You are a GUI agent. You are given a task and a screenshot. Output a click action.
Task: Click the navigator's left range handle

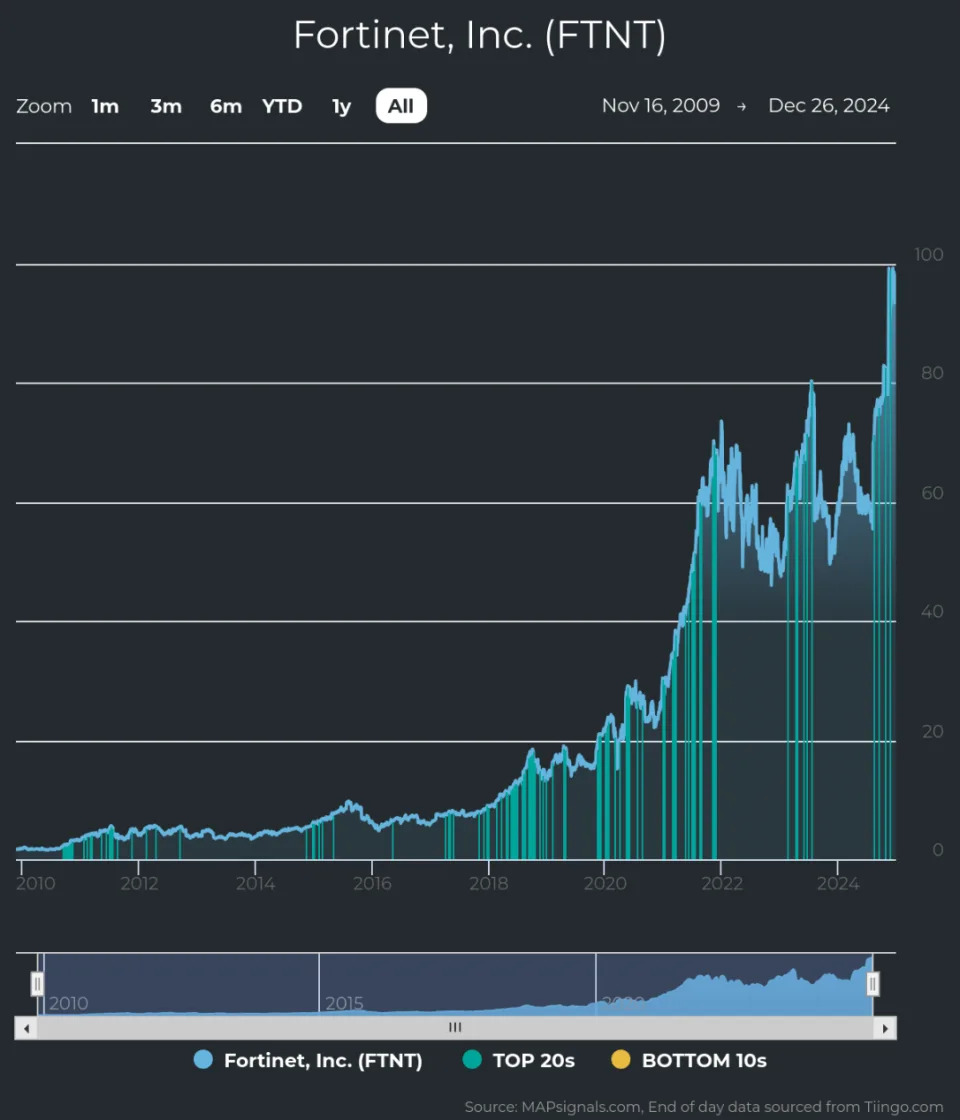click(37, 984)
